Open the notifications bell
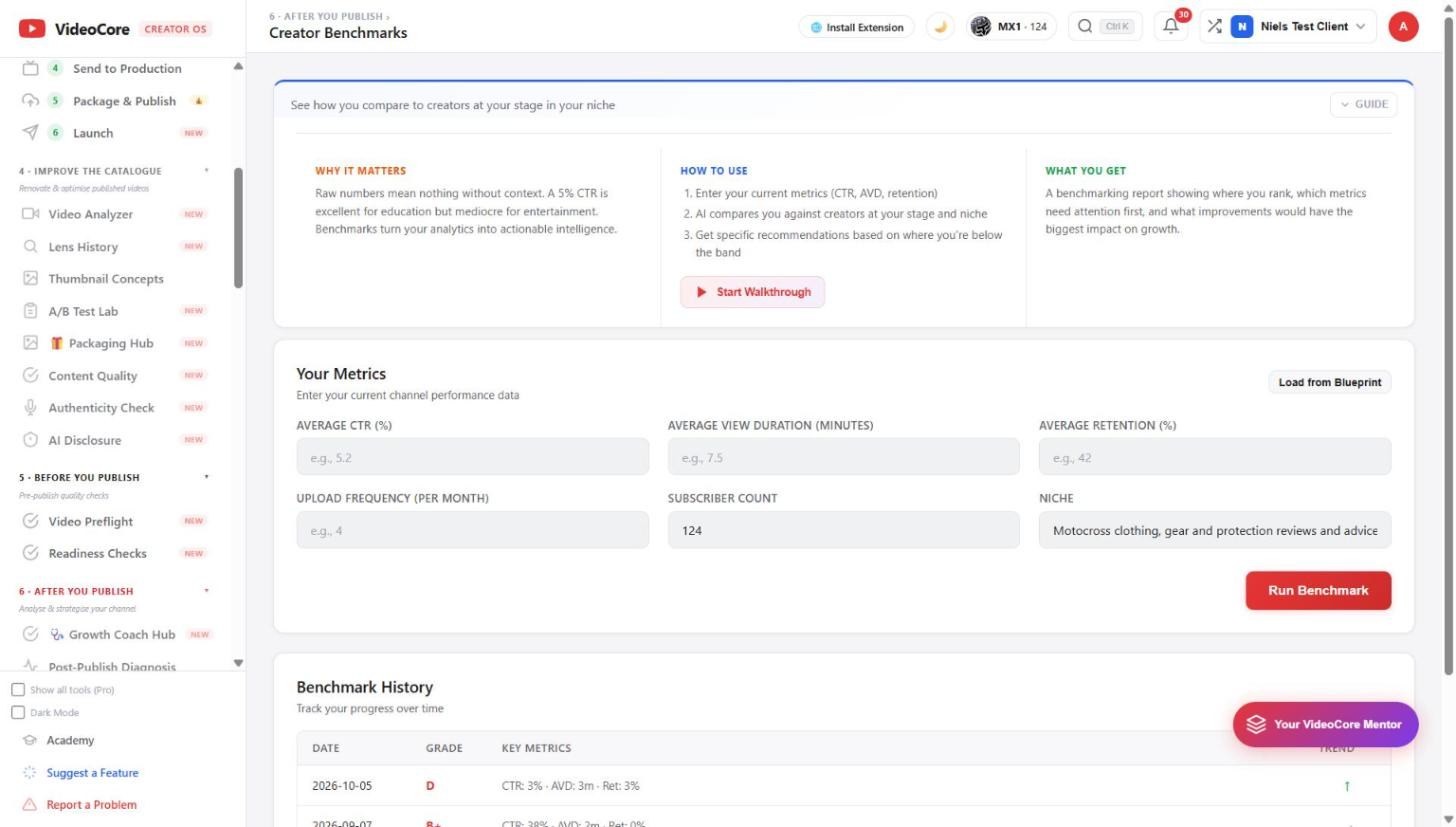1456x827 pixels. [x=1171, y=27]
